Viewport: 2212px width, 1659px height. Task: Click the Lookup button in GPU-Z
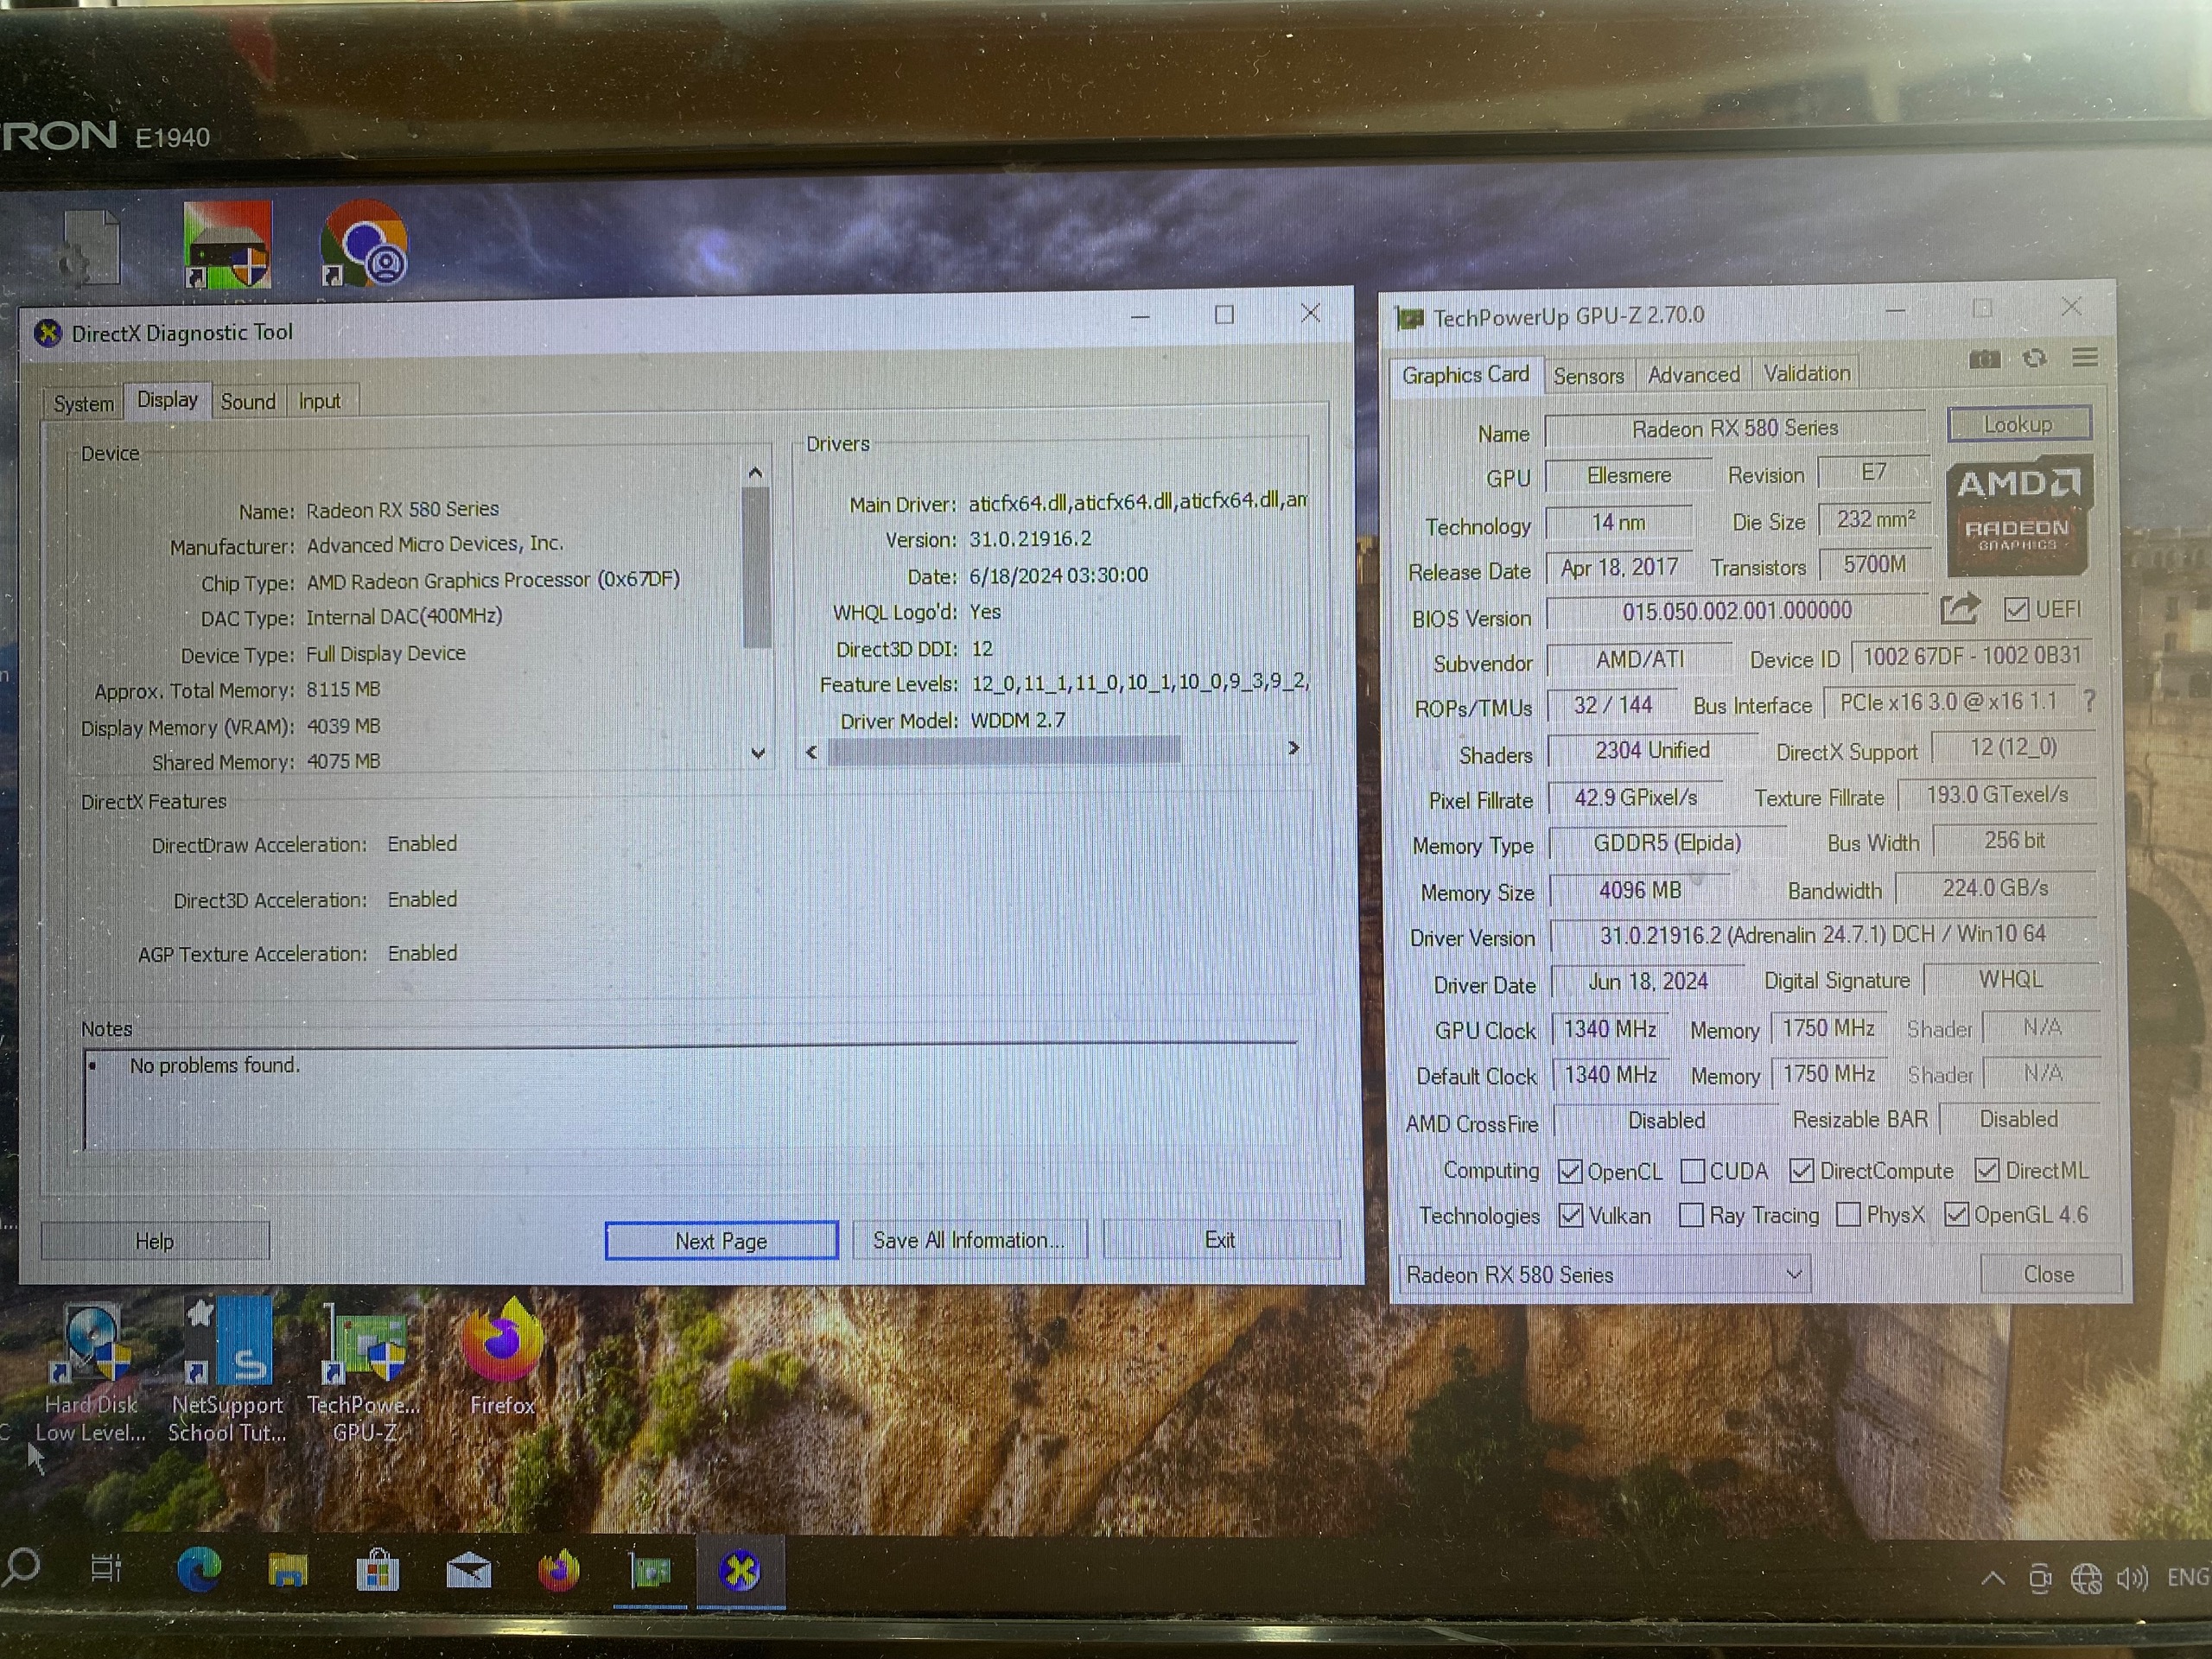[x=2018, y=424]
